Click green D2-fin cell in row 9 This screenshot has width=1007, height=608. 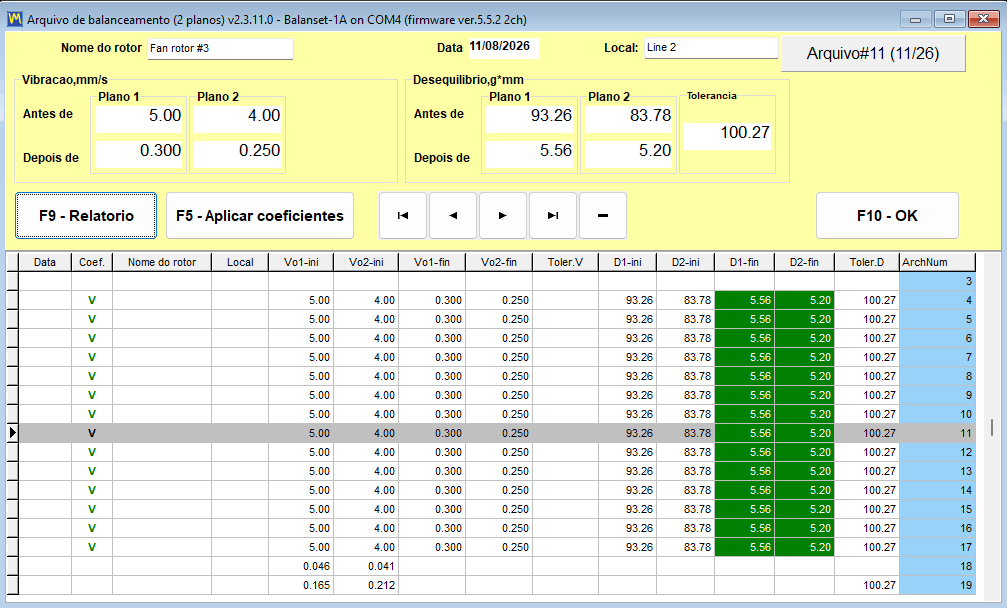coord(805,395)
